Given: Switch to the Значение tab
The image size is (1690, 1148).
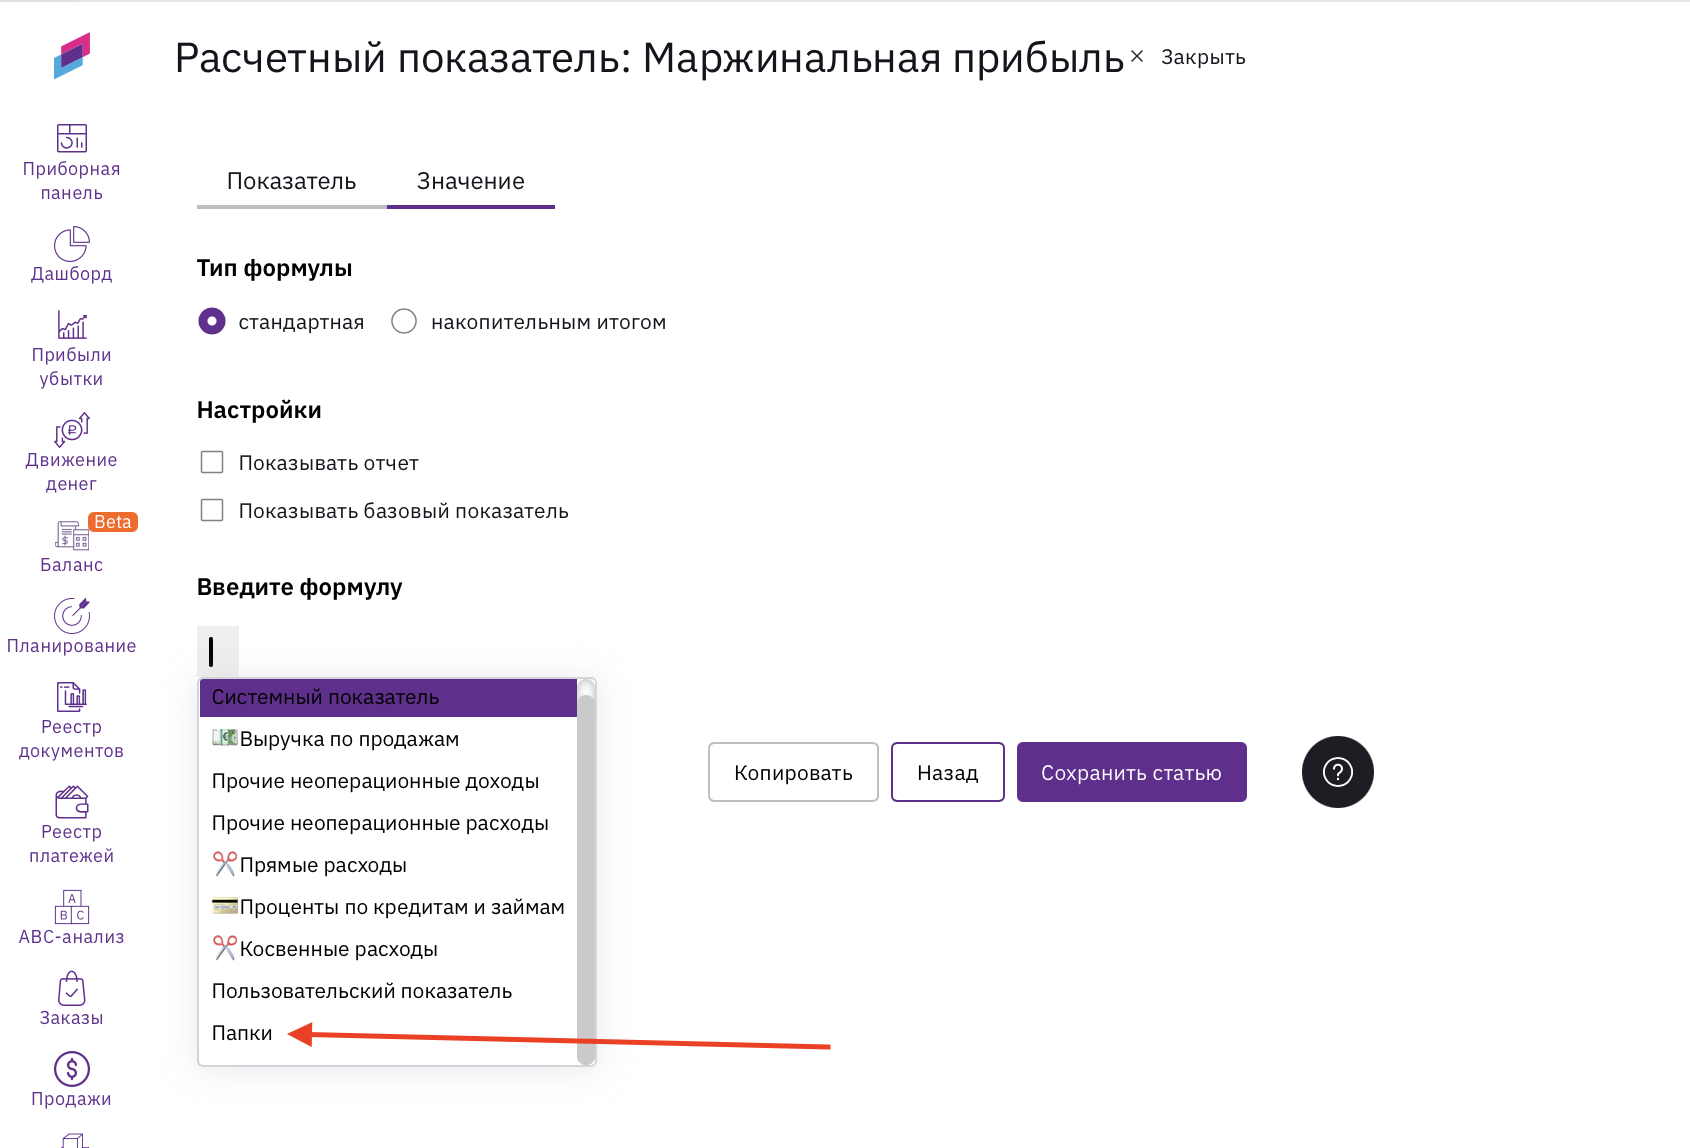Looking at the screenshot, I should pos(470,181).
